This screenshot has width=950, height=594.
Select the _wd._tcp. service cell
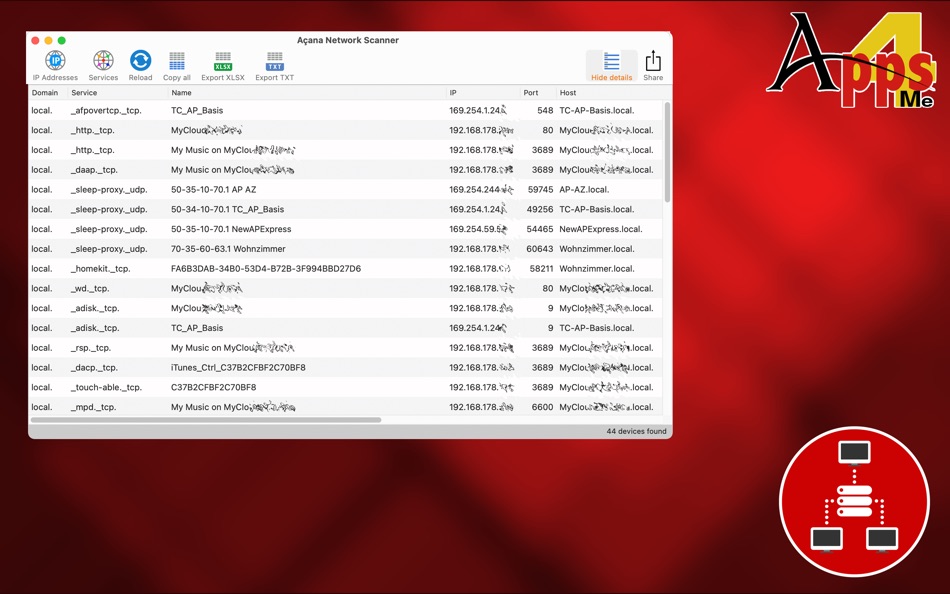(x=90, y=289)
